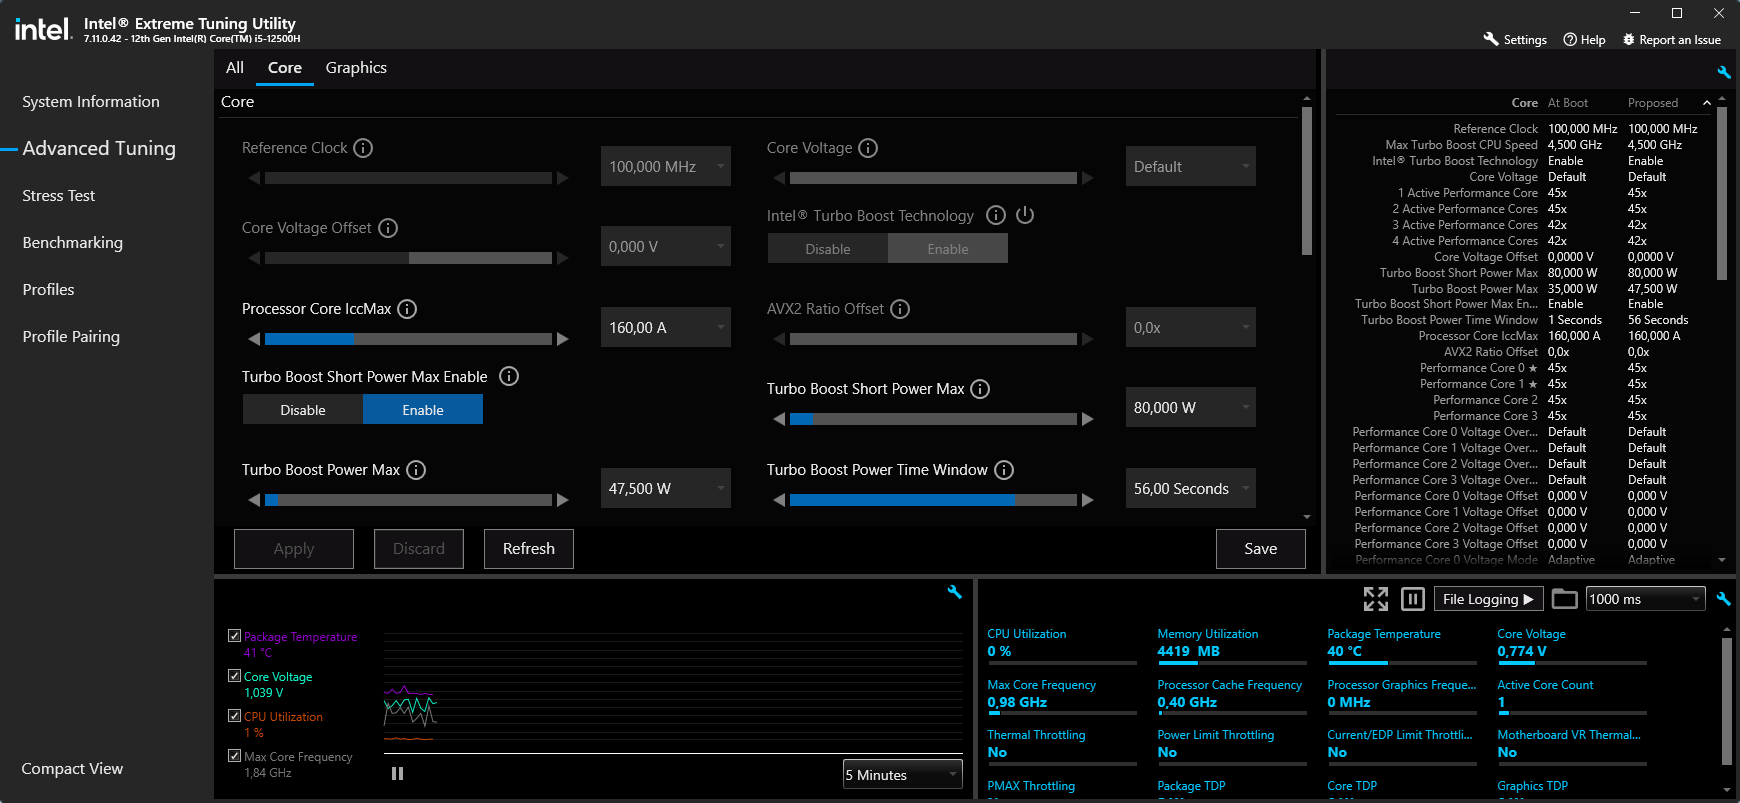Uncheck Max Core Frequency graph checkbox
The image size is (1740, 803).
coord(234,756)
